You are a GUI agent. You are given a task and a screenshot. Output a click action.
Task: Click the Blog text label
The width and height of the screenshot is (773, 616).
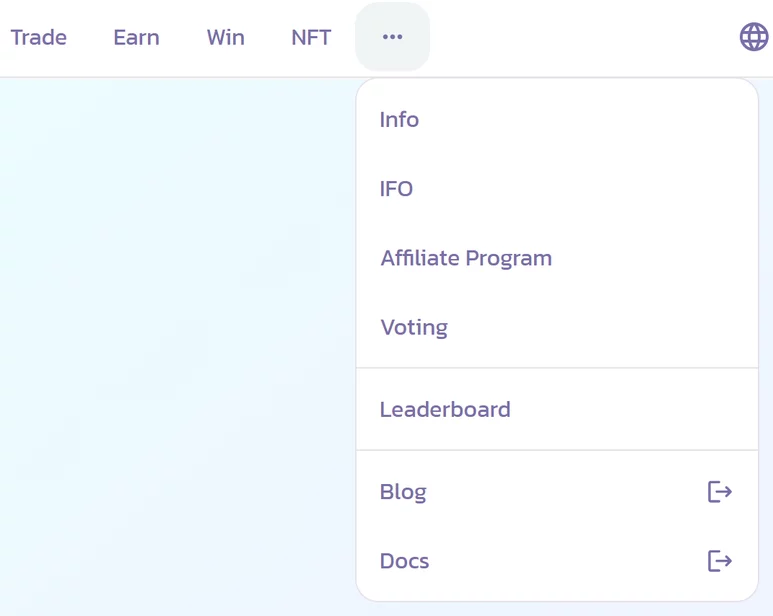click(x=403, y=491)
